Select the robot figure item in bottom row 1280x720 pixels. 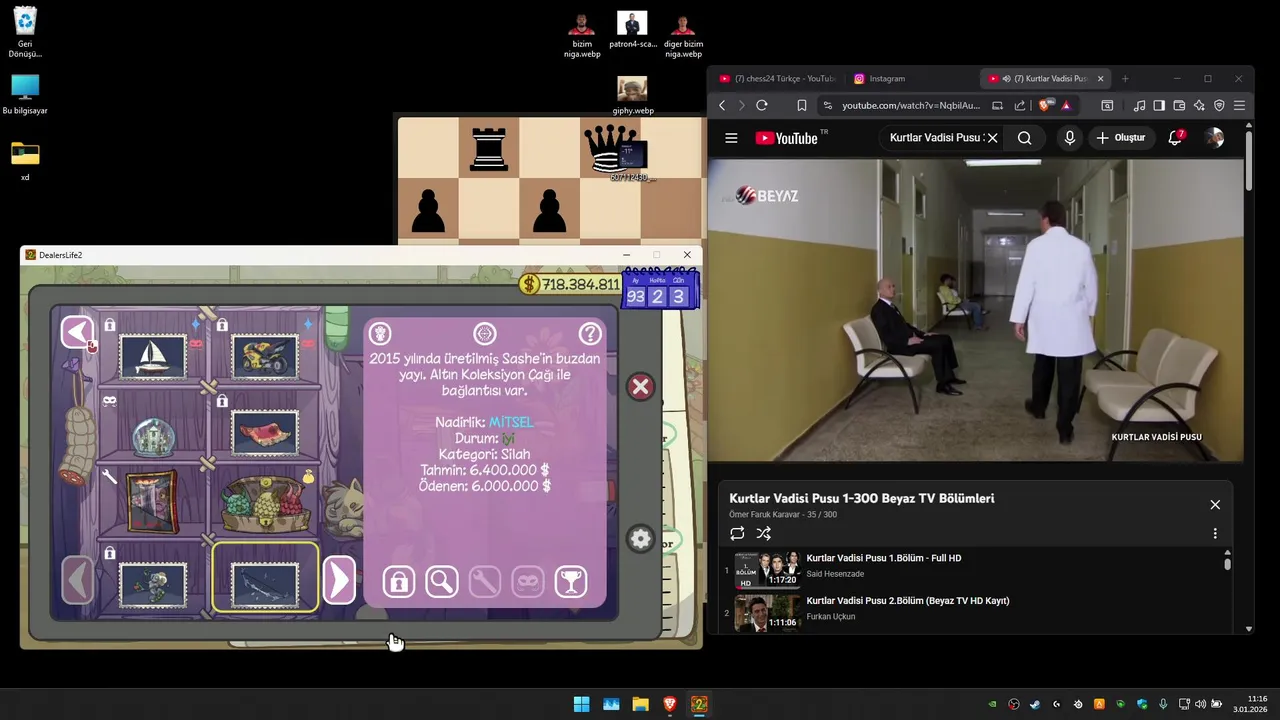pos(153,585)
